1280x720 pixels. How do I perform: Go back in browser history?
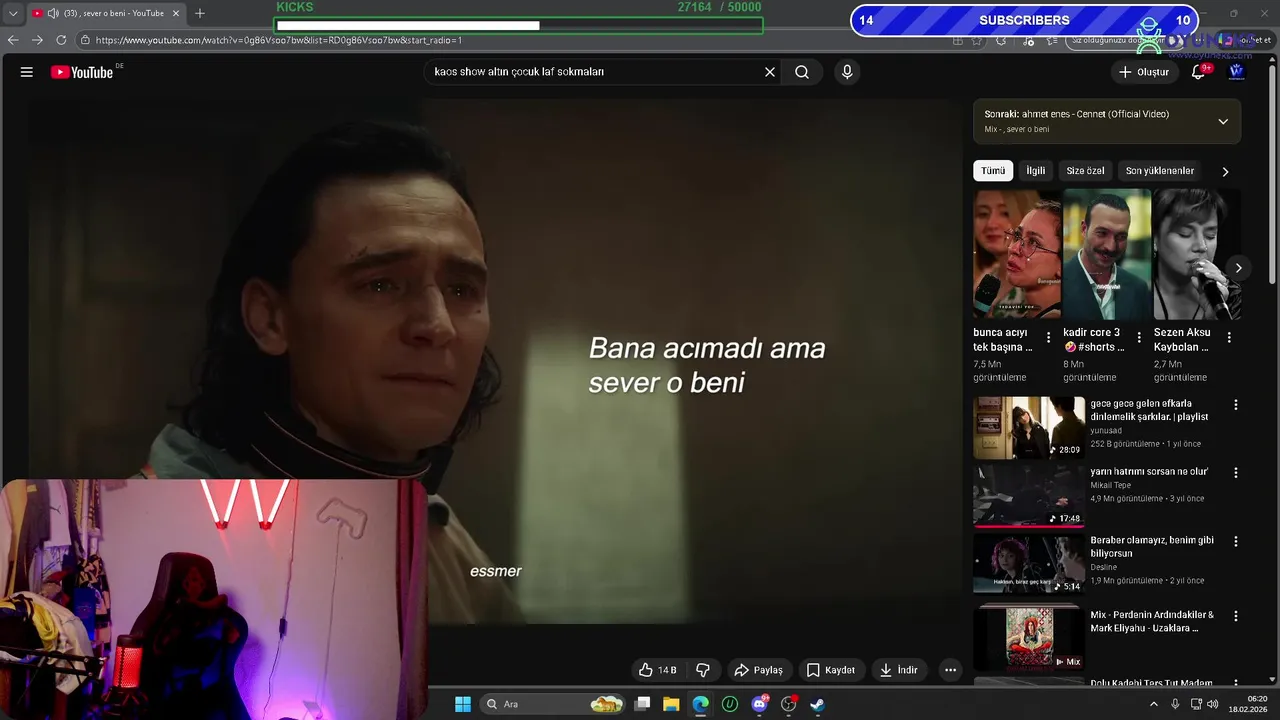(x=13, y=40)
